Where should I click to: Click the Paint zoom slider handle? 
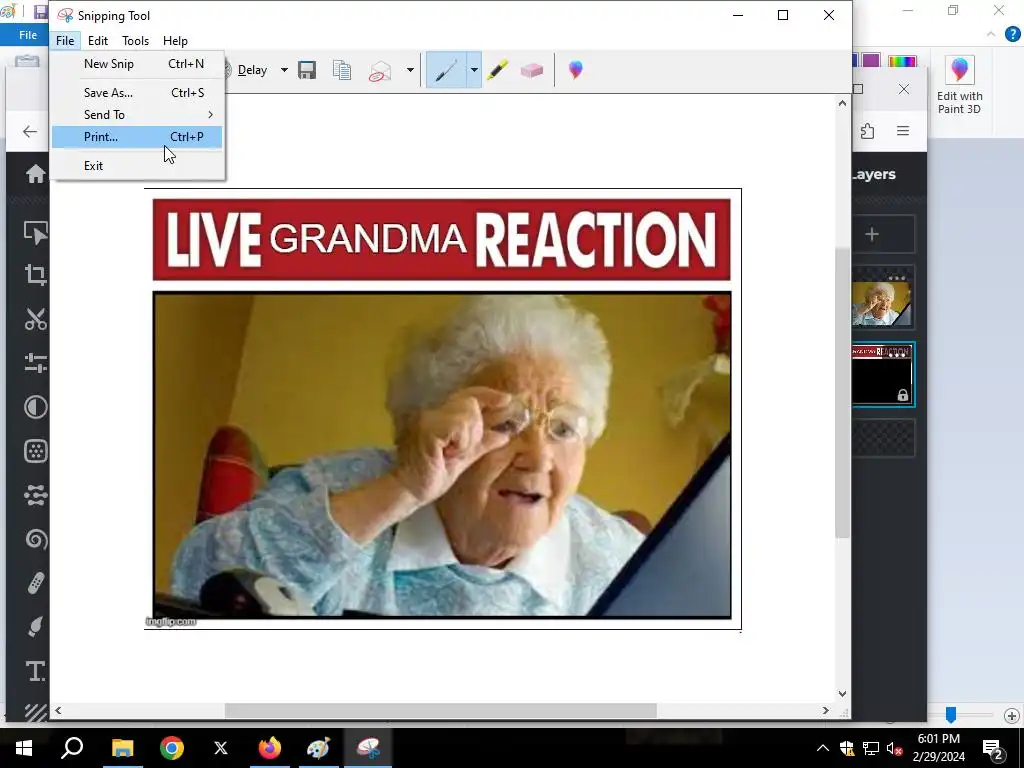click(951, 715)
